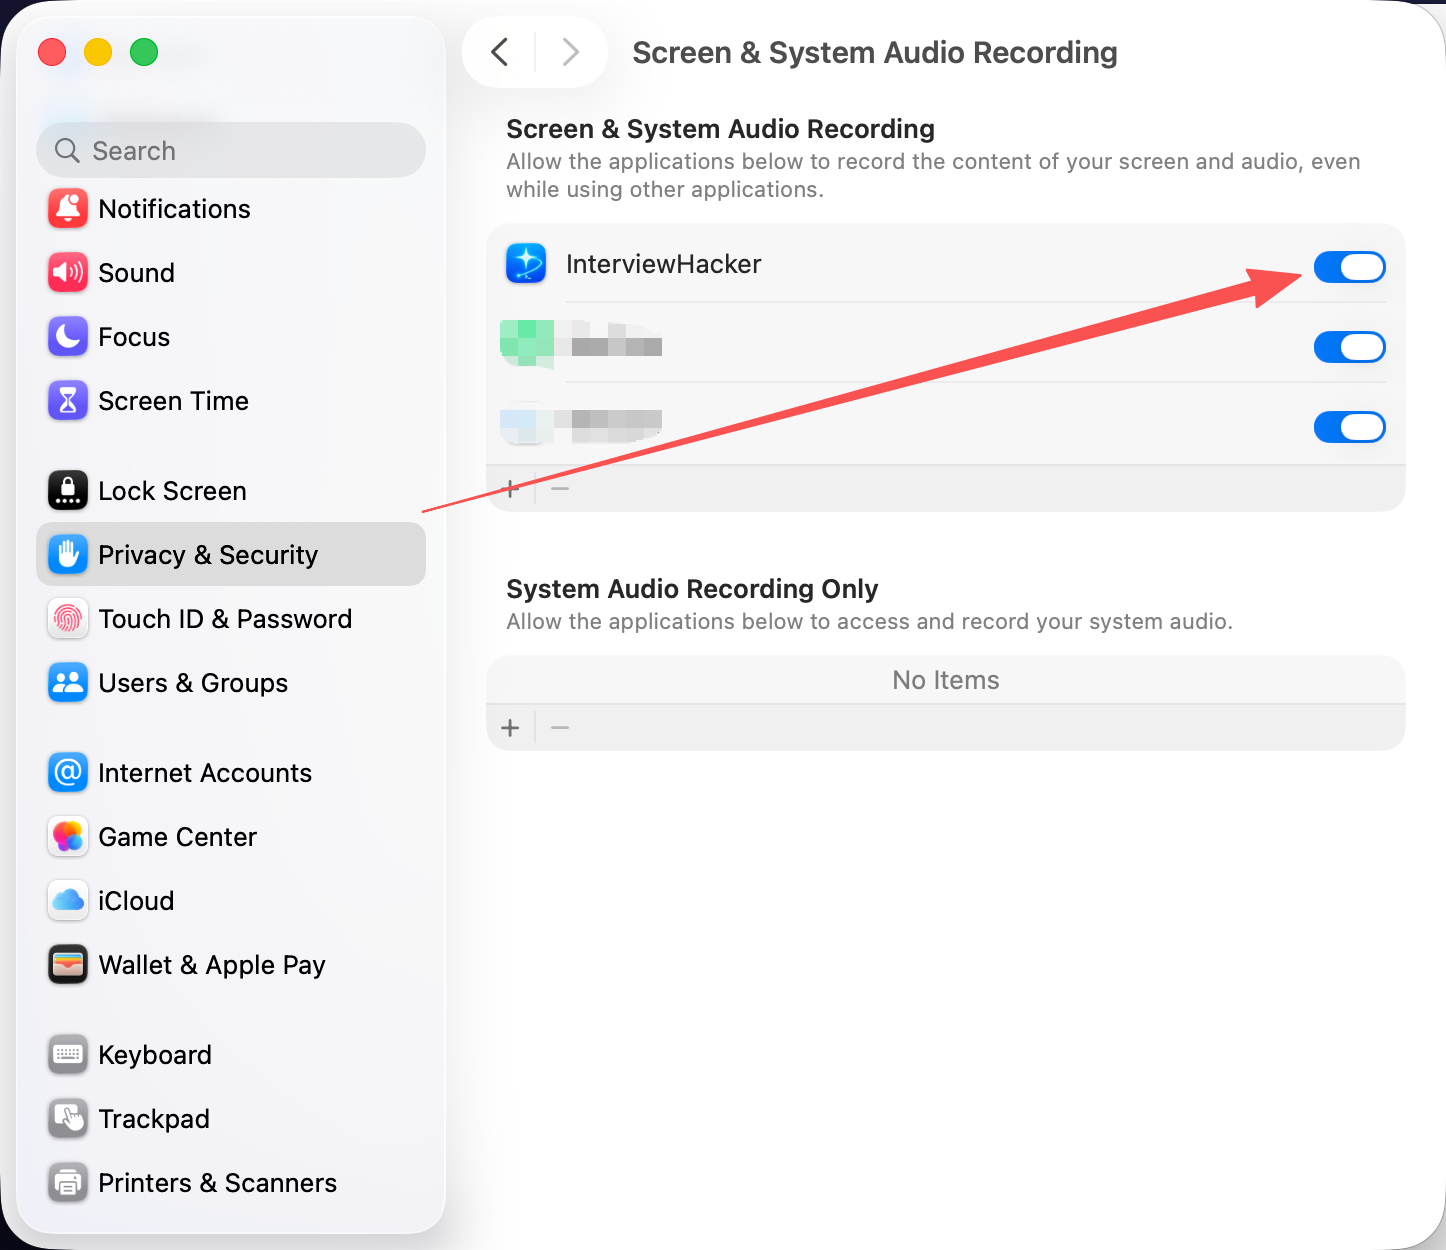Toggle the third app's recording permission
The width and height of the screenshot is (1446, 1250).
tap(1349, 427)
